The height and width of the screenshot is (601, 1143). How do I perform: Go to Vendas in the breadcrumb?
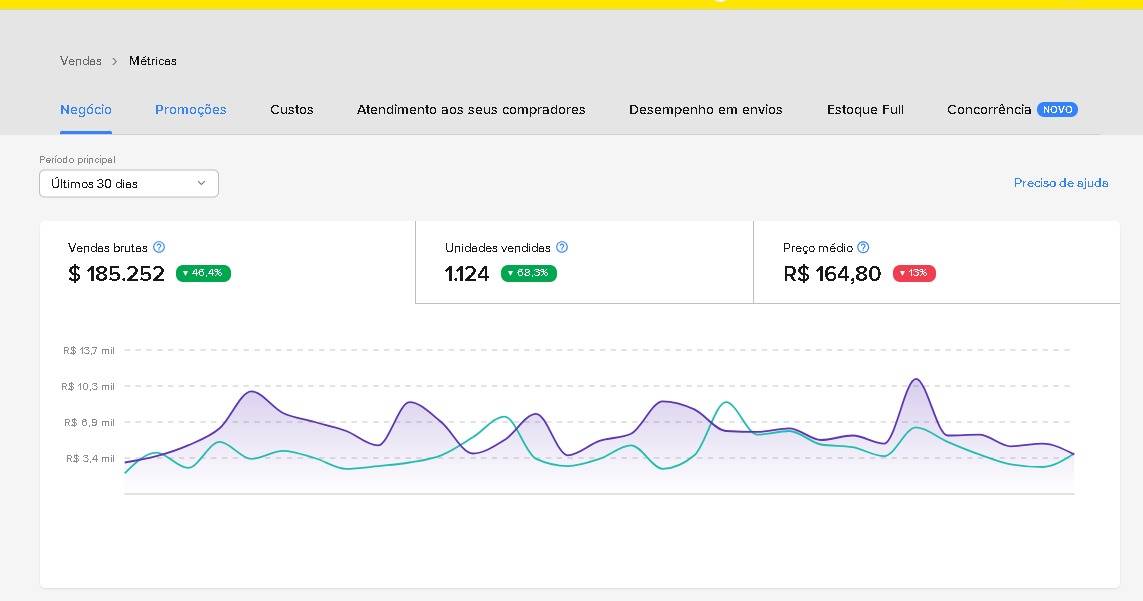pyautogui.click(x=81, y=61)
